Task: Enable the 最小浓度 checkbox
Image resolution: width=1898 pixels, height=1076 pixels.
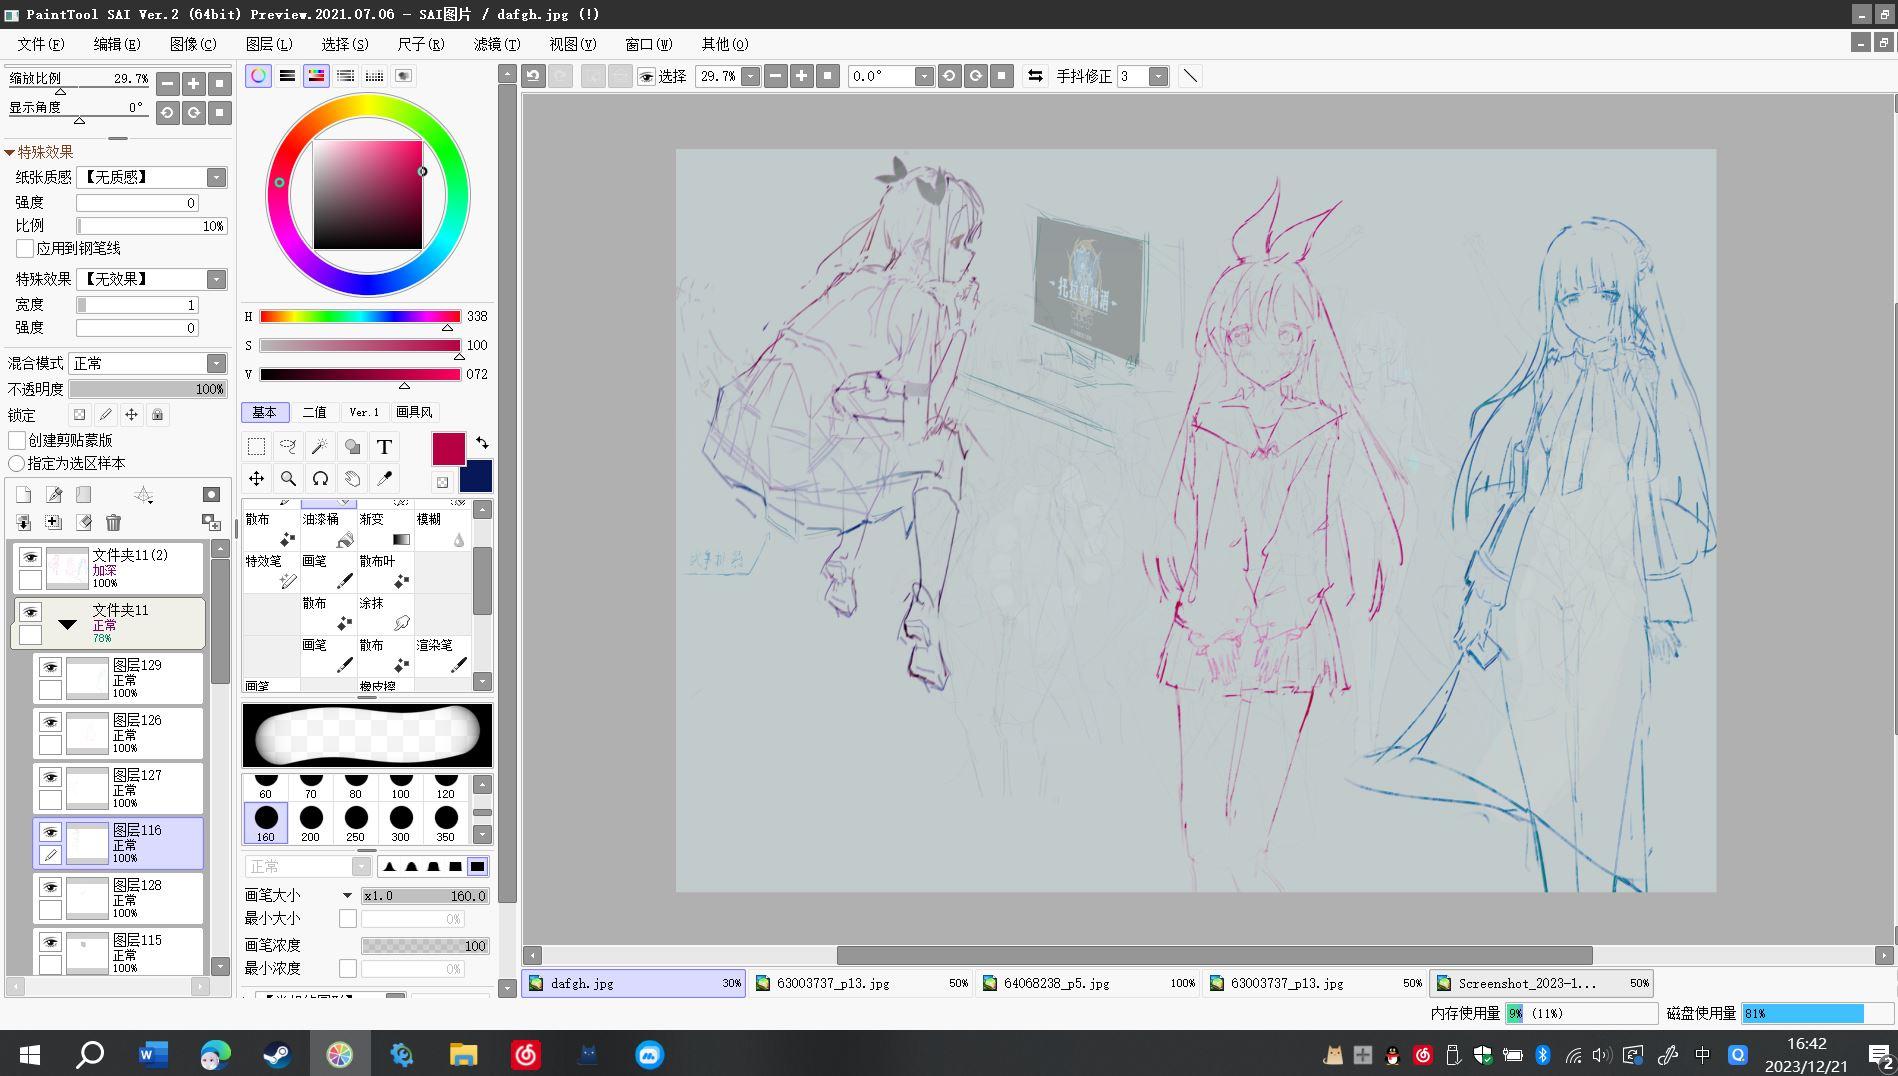Action: [348, 968]
